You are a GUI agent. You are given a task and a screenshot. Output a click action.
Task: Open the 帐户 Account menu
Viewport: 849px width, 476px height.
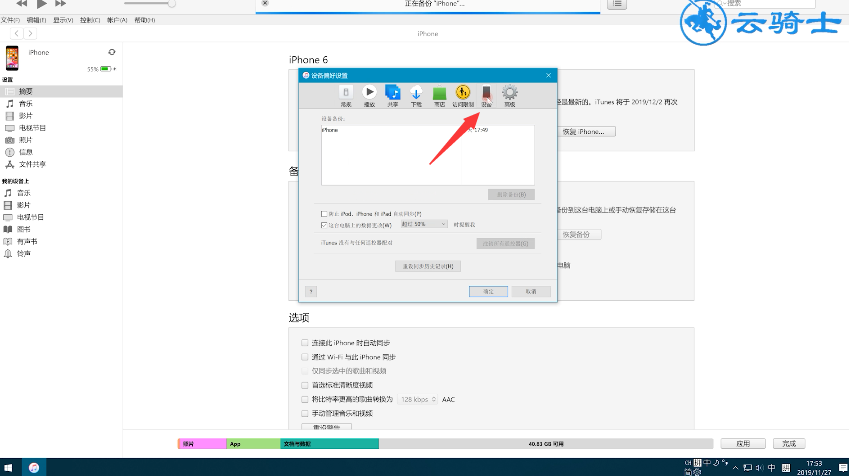point(117,20)
